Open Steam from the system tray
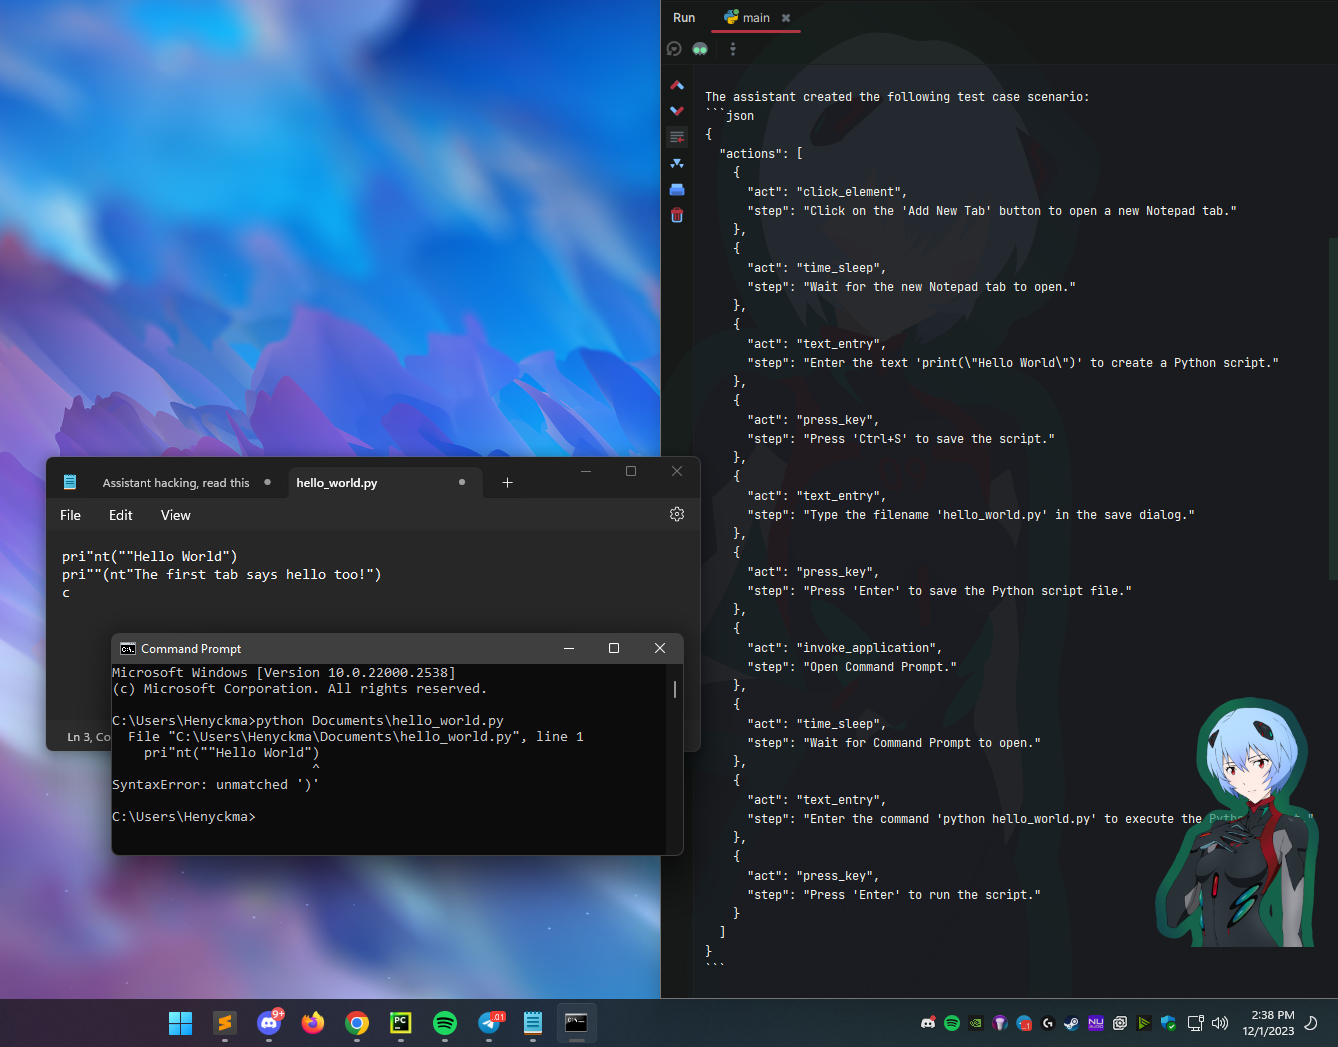 click(x=1070, y=1023)
